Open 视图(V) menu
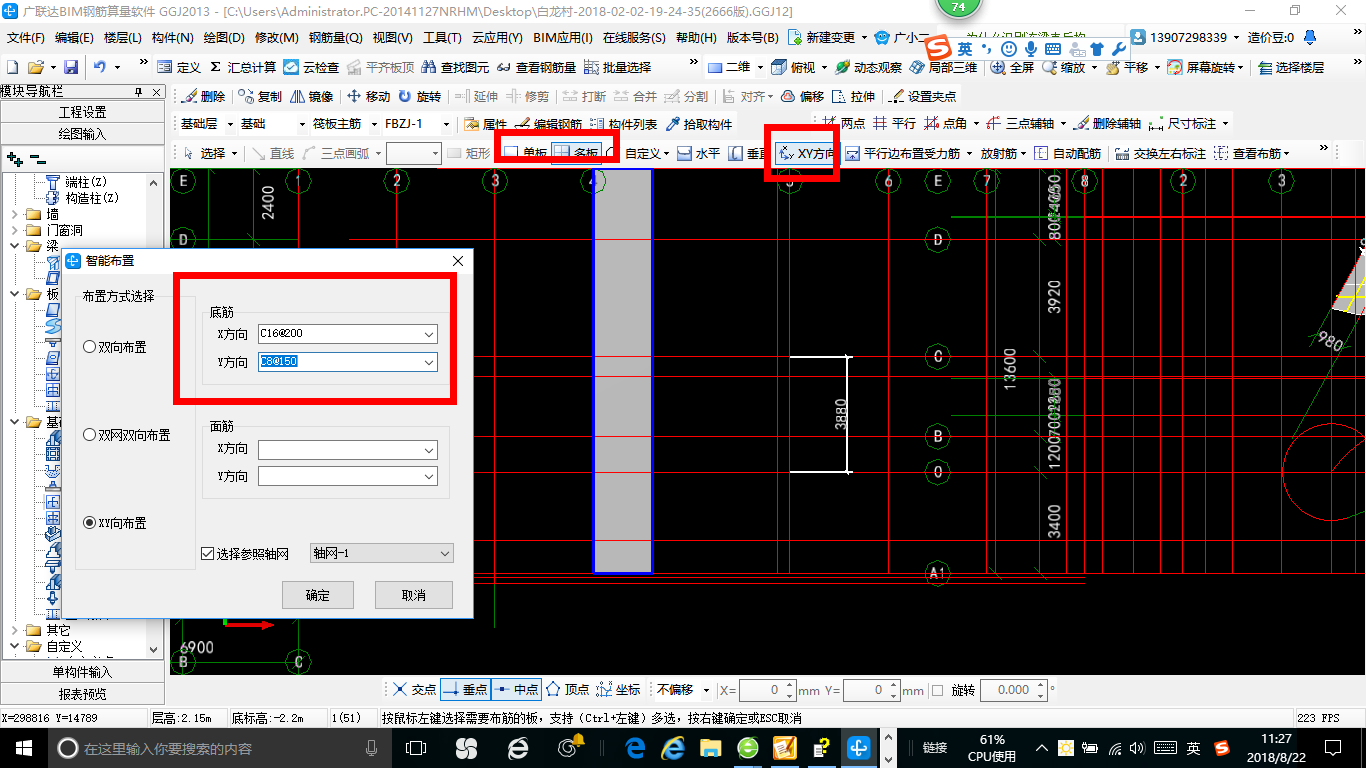This screenshot has height=768, width=1366. point(392,38)
